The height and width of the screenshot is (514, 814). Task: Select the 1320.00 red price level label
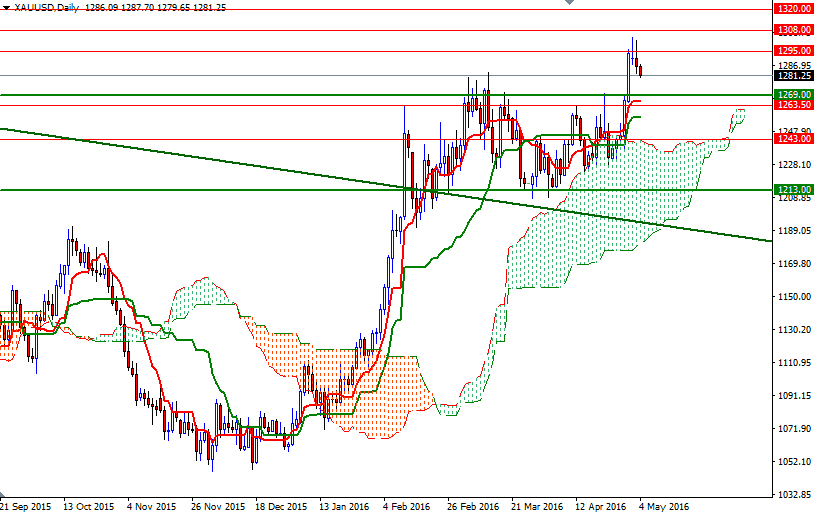(x=793, y=9)
